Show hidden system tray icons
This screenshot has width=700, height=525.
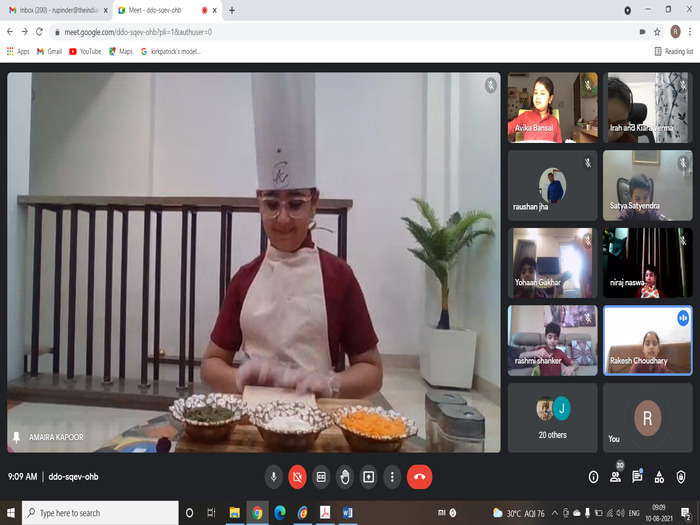555,513
